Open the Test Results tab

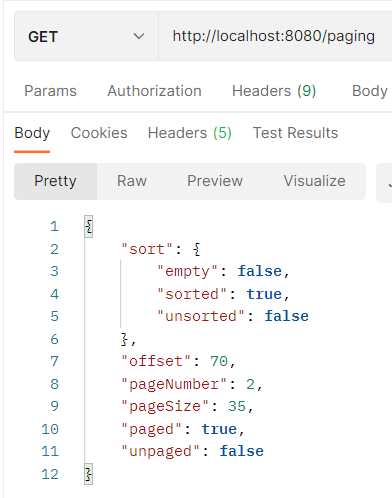click(295, 133)
